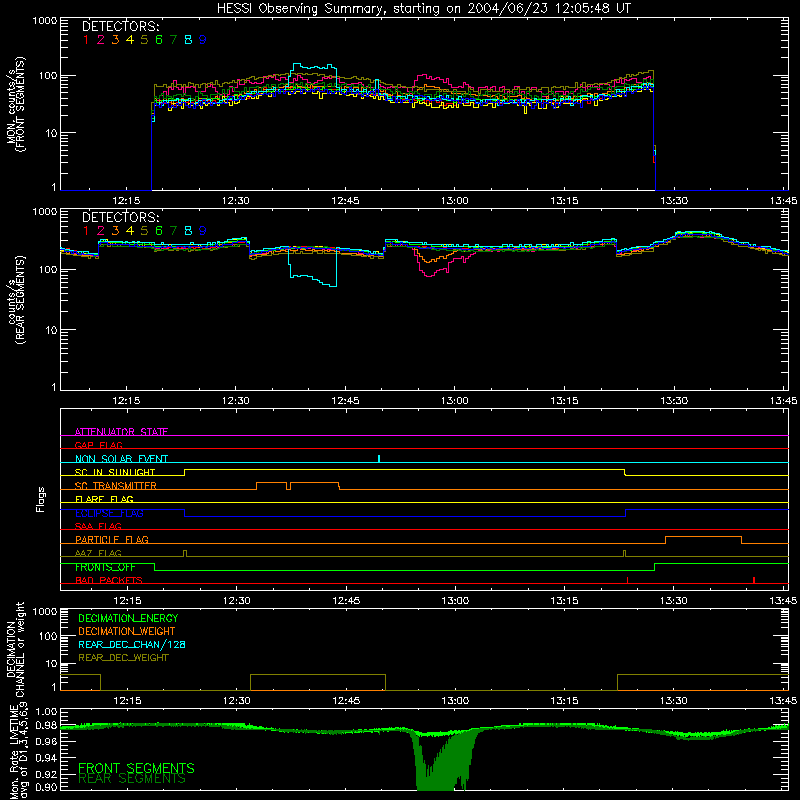Click the DECIMATION_ENERGY legend entry

click(x=128, y=618)
